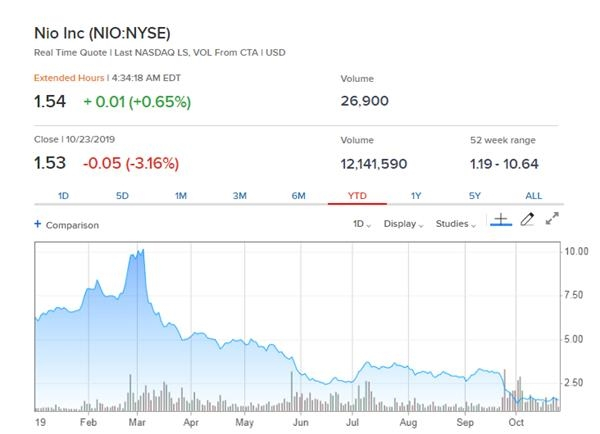Select the pencil drawing tool
The image size is (600, 434).
click(528, 220)
